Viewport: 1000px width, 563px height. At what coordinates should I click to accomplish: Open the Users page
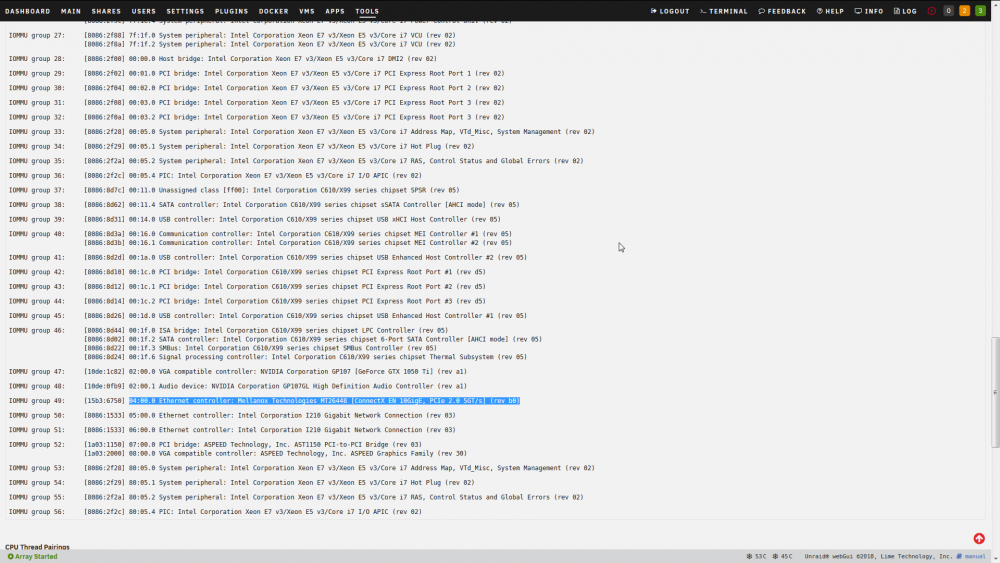143,11
